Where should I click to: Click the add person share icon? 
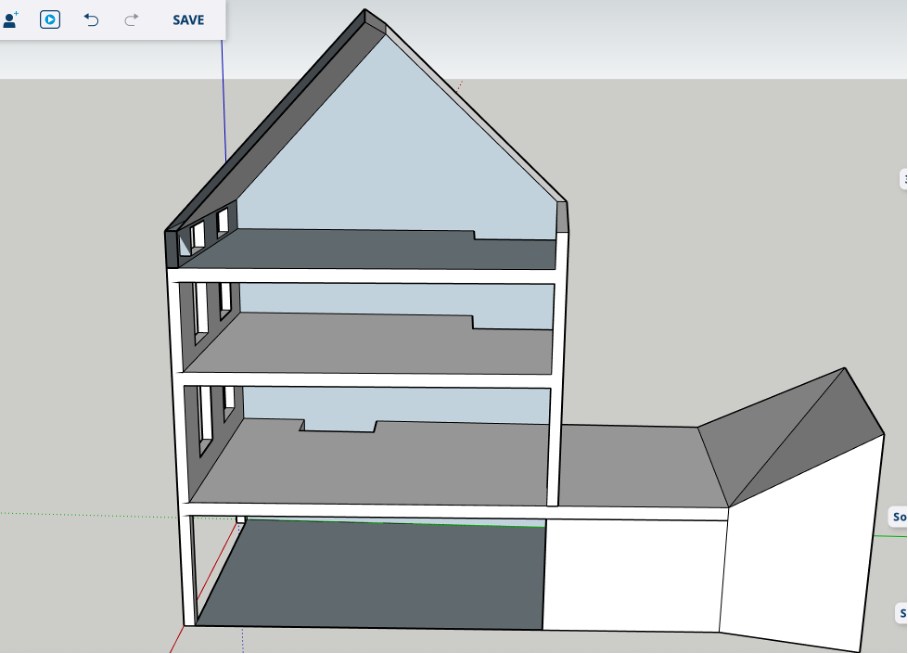[x=11, y=19]
